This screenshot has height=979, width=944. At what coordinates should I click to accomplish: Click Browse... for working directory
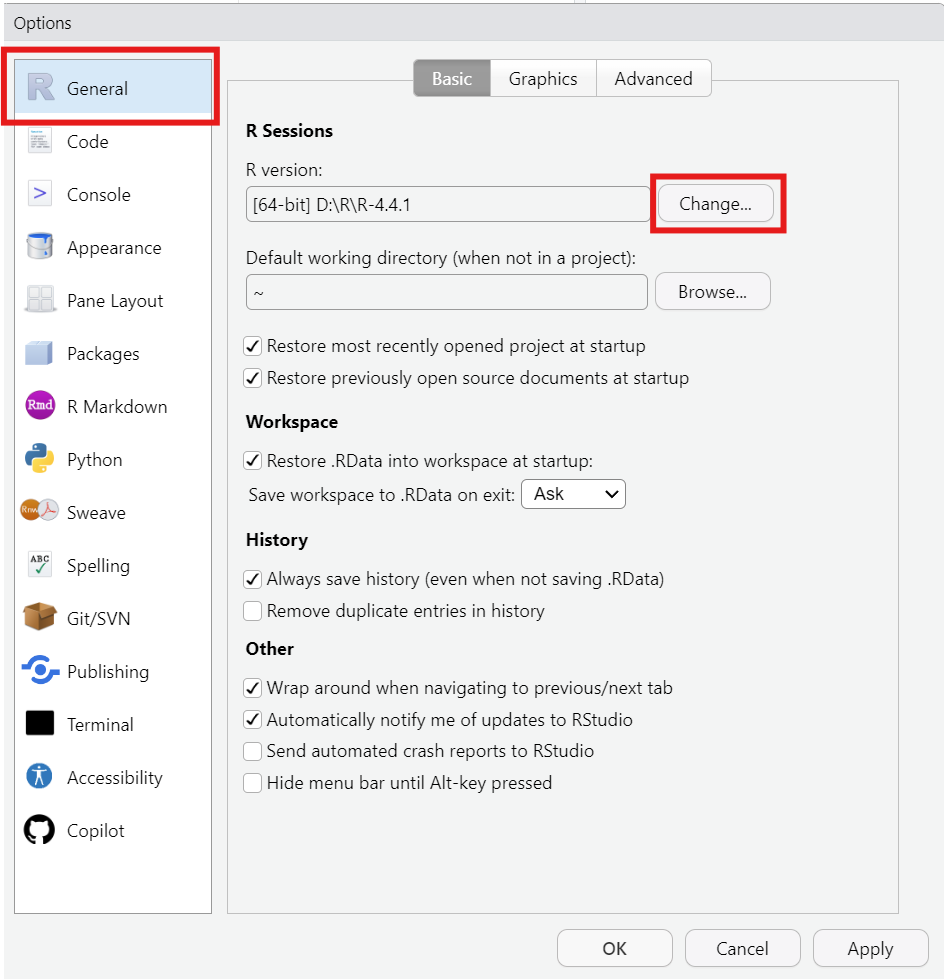(712, 292)
